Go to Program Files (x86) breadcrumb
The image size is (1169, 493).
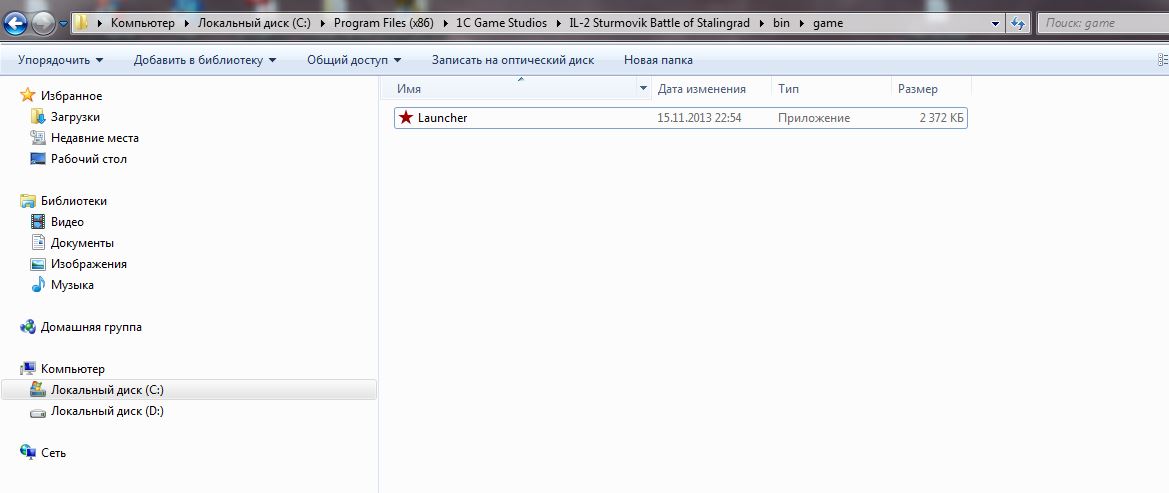tap(383, 22)
